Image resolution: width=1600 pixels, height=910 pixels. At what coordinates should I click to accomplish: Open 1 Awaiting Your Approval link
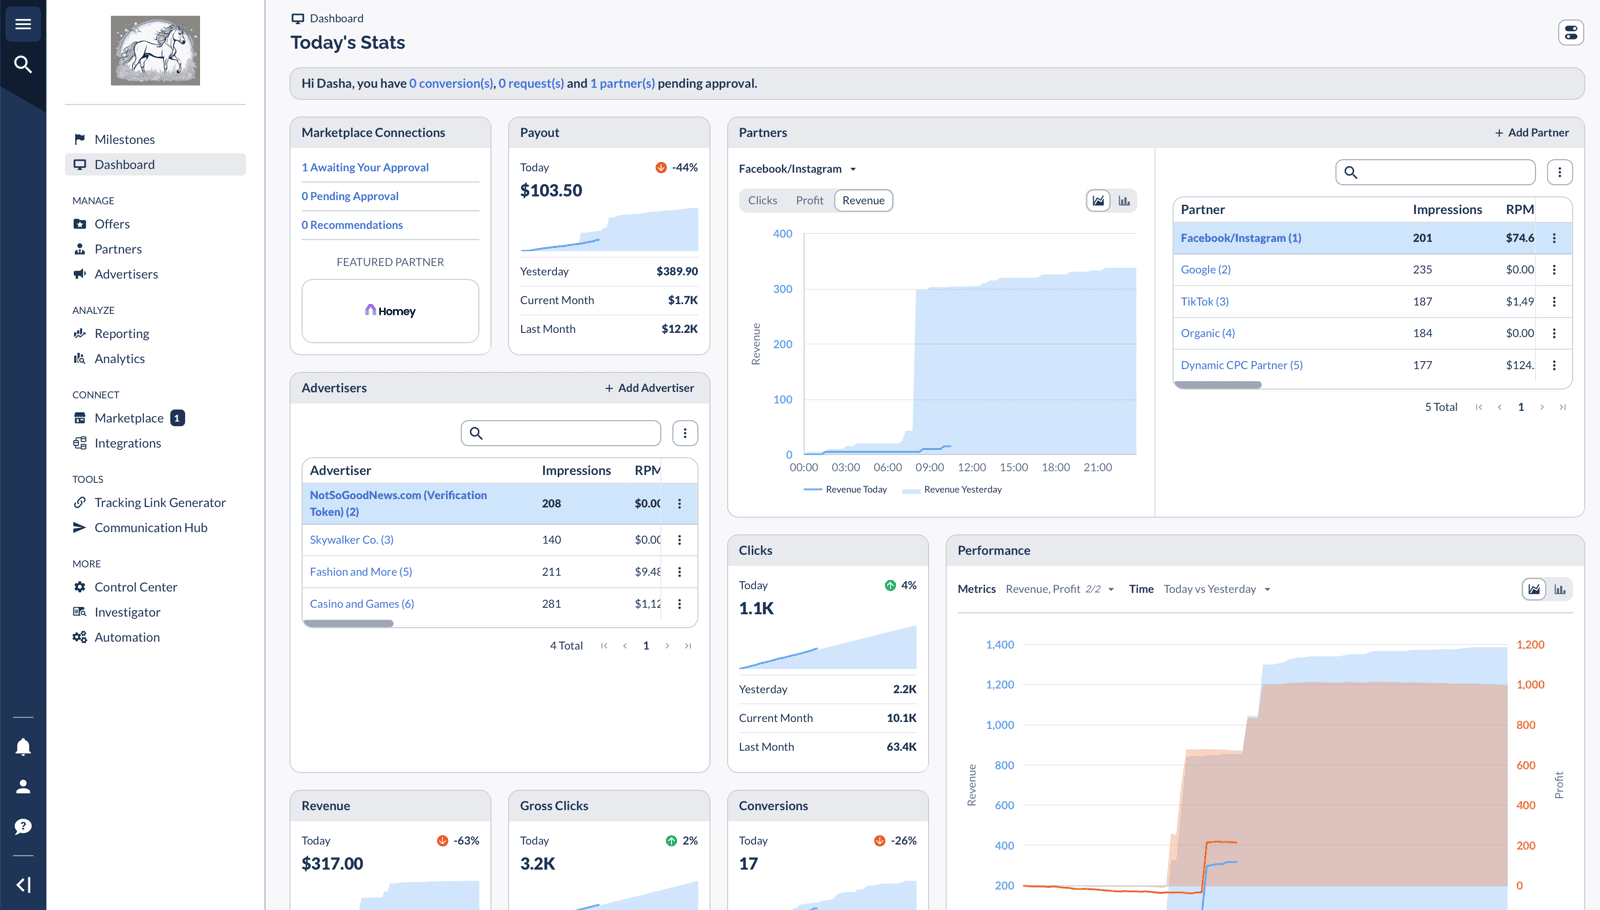pos(365,167)
